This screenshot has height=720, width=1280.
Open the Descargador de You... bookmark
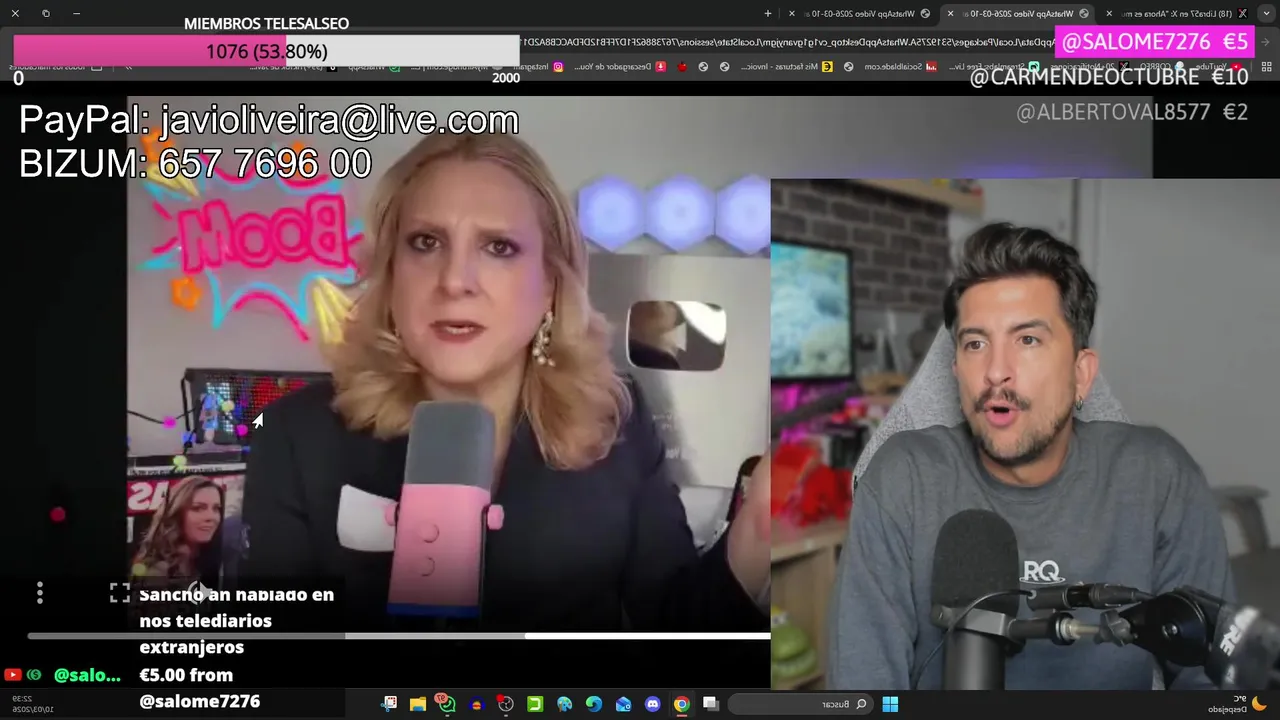[x=618, y=67]
